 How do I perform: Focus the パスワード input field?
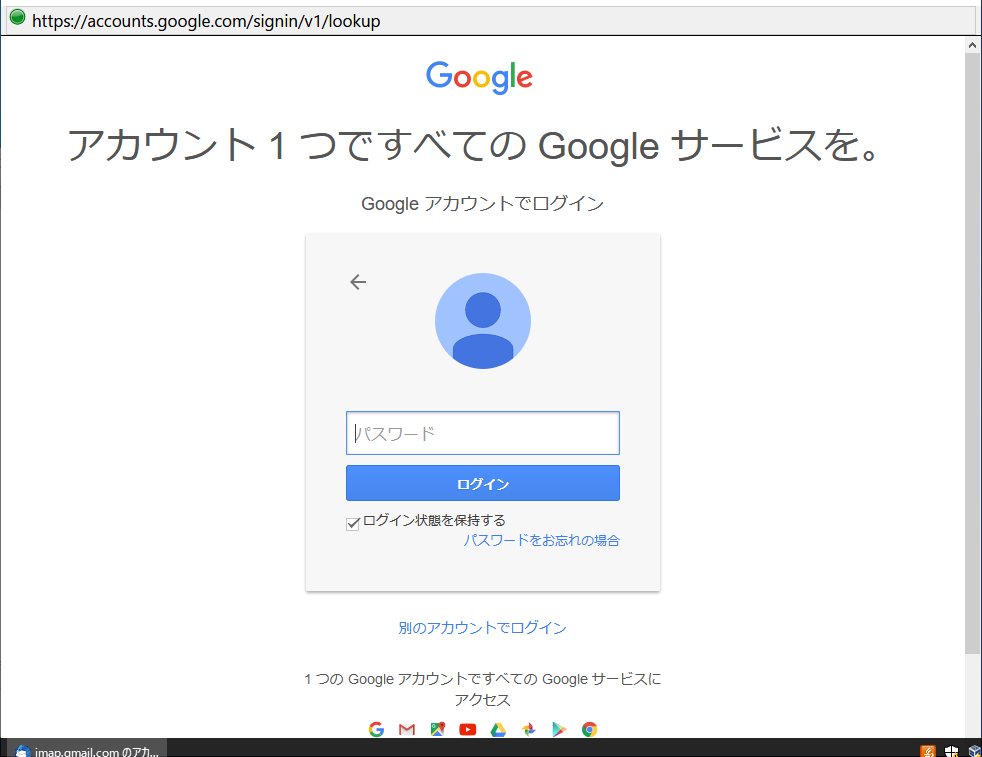point(483,433)
